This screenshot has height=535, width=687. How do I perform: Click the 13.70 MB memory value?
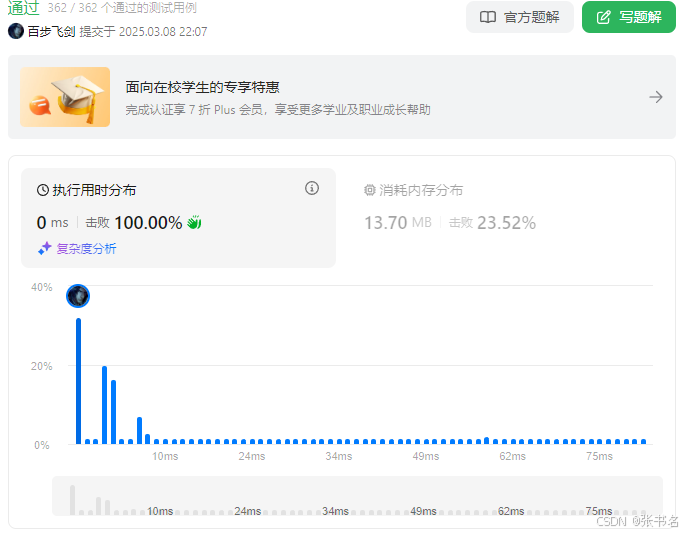pos(398,223)
